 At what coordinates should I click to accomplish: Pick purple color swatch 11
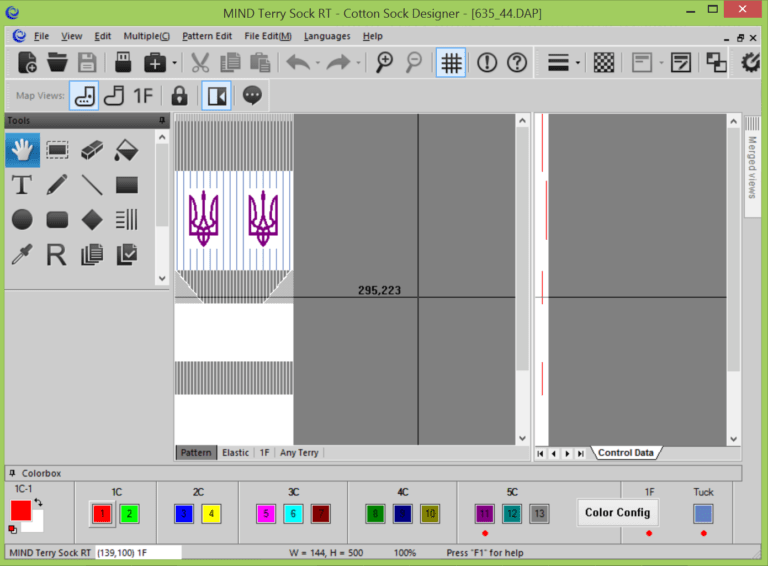pos(484,514)
